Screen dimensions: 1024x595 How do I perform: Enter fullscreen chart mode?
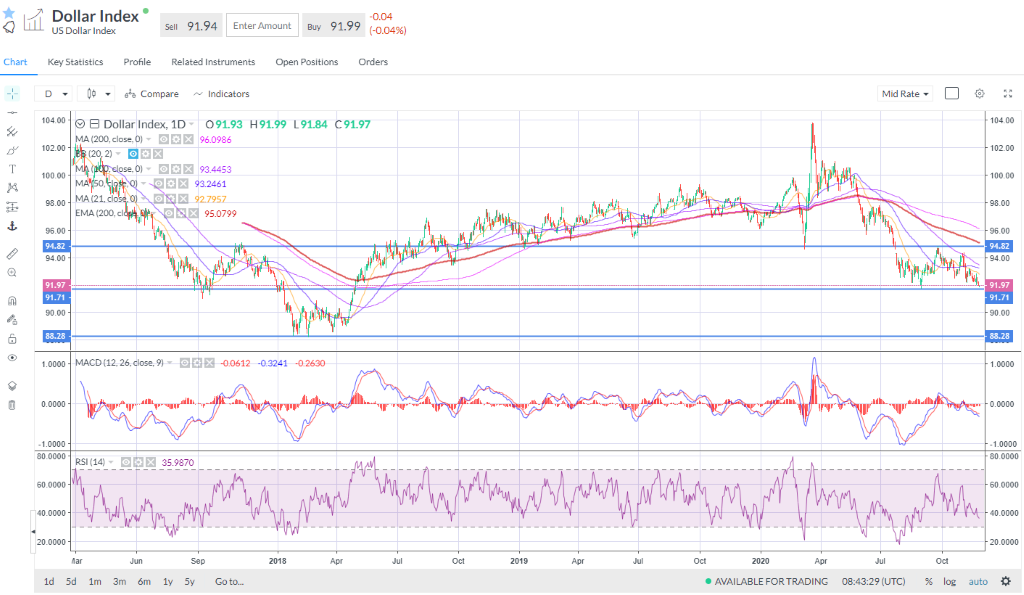1008,93
